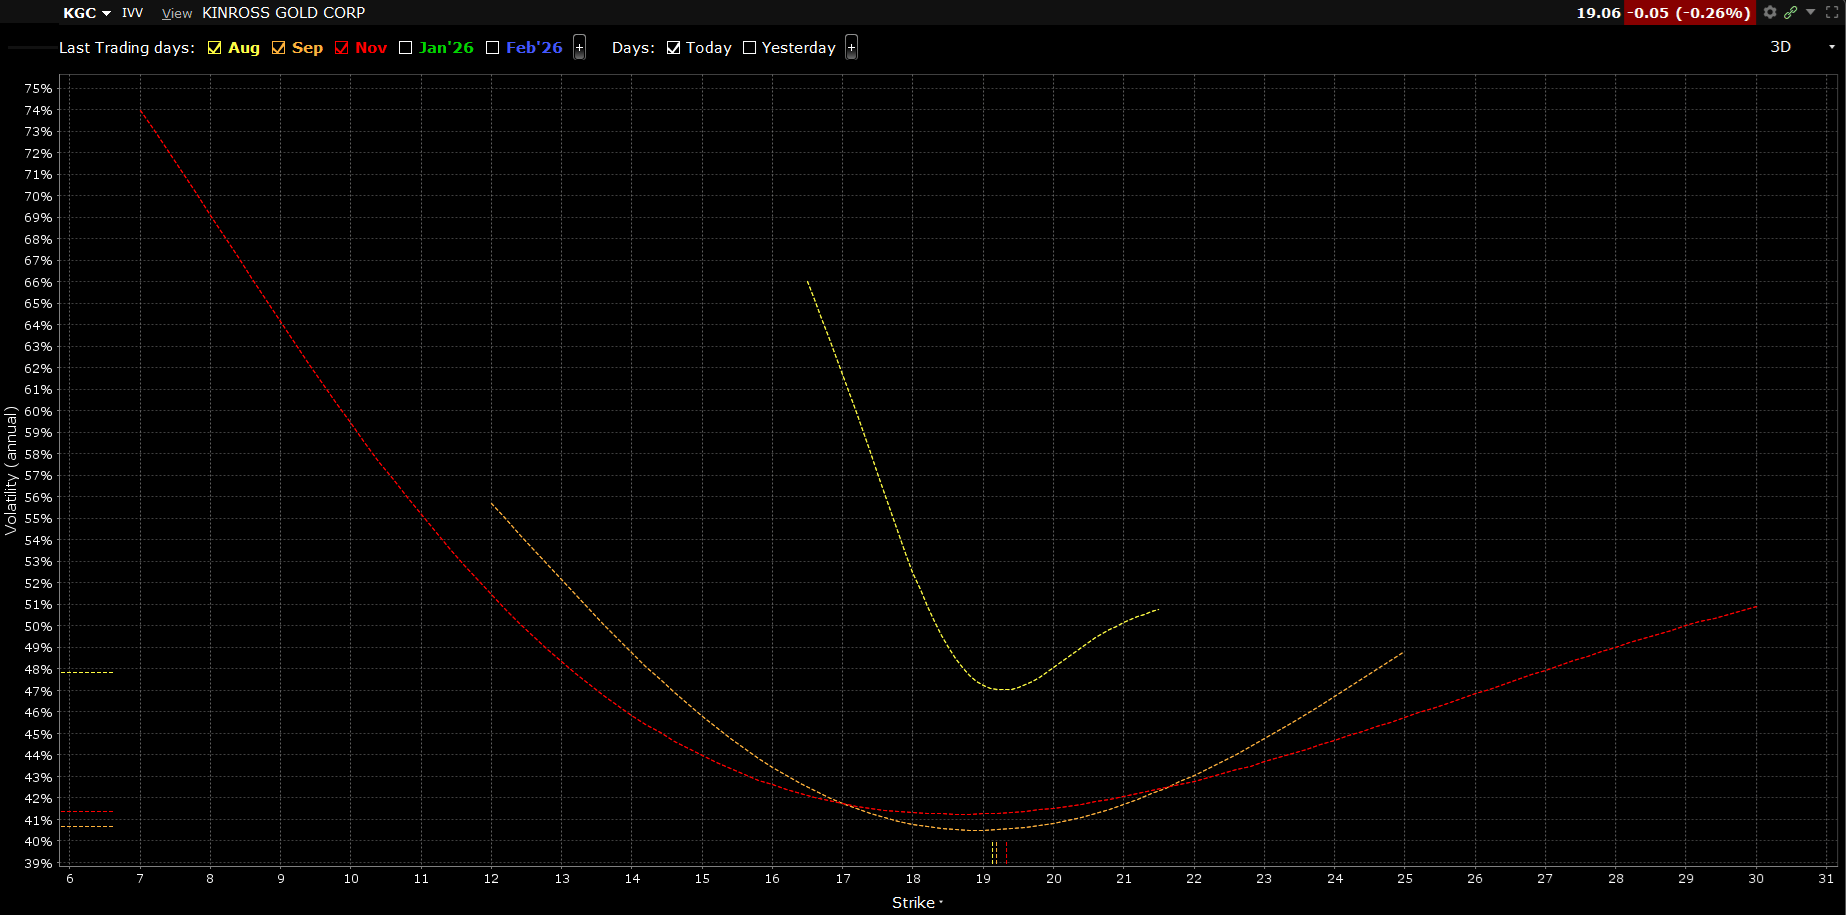Click the yellow Aug marker near strike 19
1846x915 pixels.
[994, 852]
